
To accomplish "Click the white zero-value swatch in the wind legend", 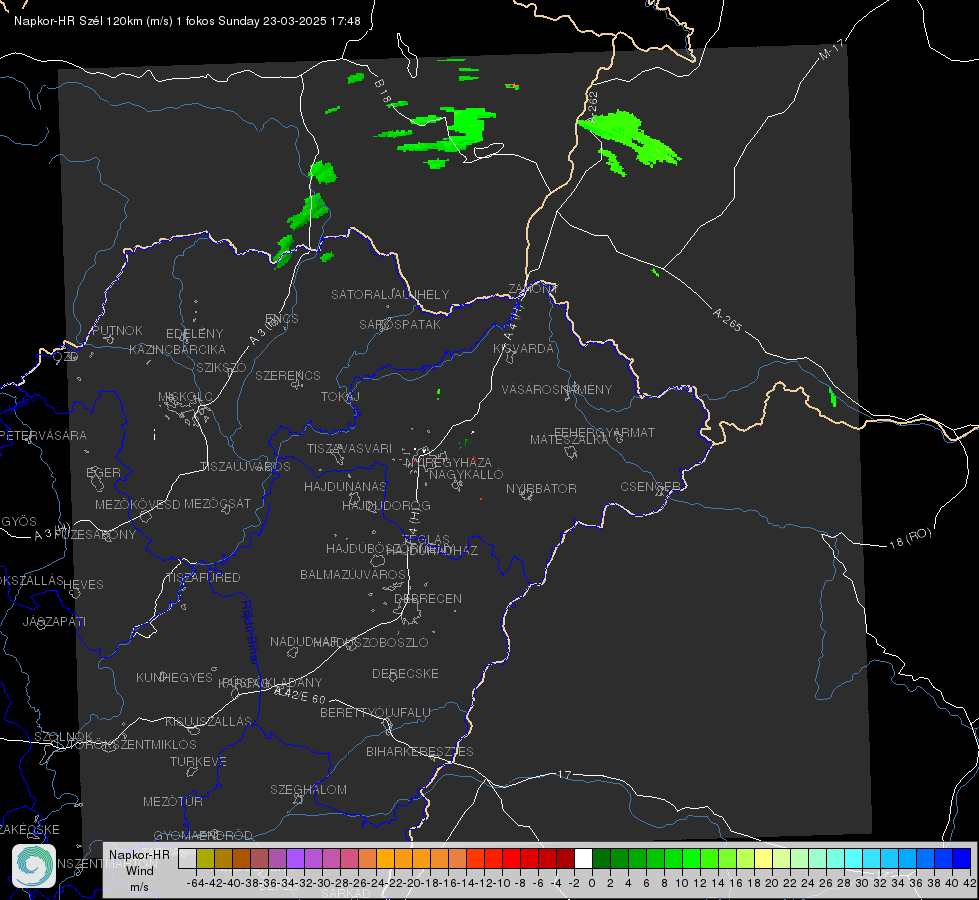I will [x=583, y=858].
